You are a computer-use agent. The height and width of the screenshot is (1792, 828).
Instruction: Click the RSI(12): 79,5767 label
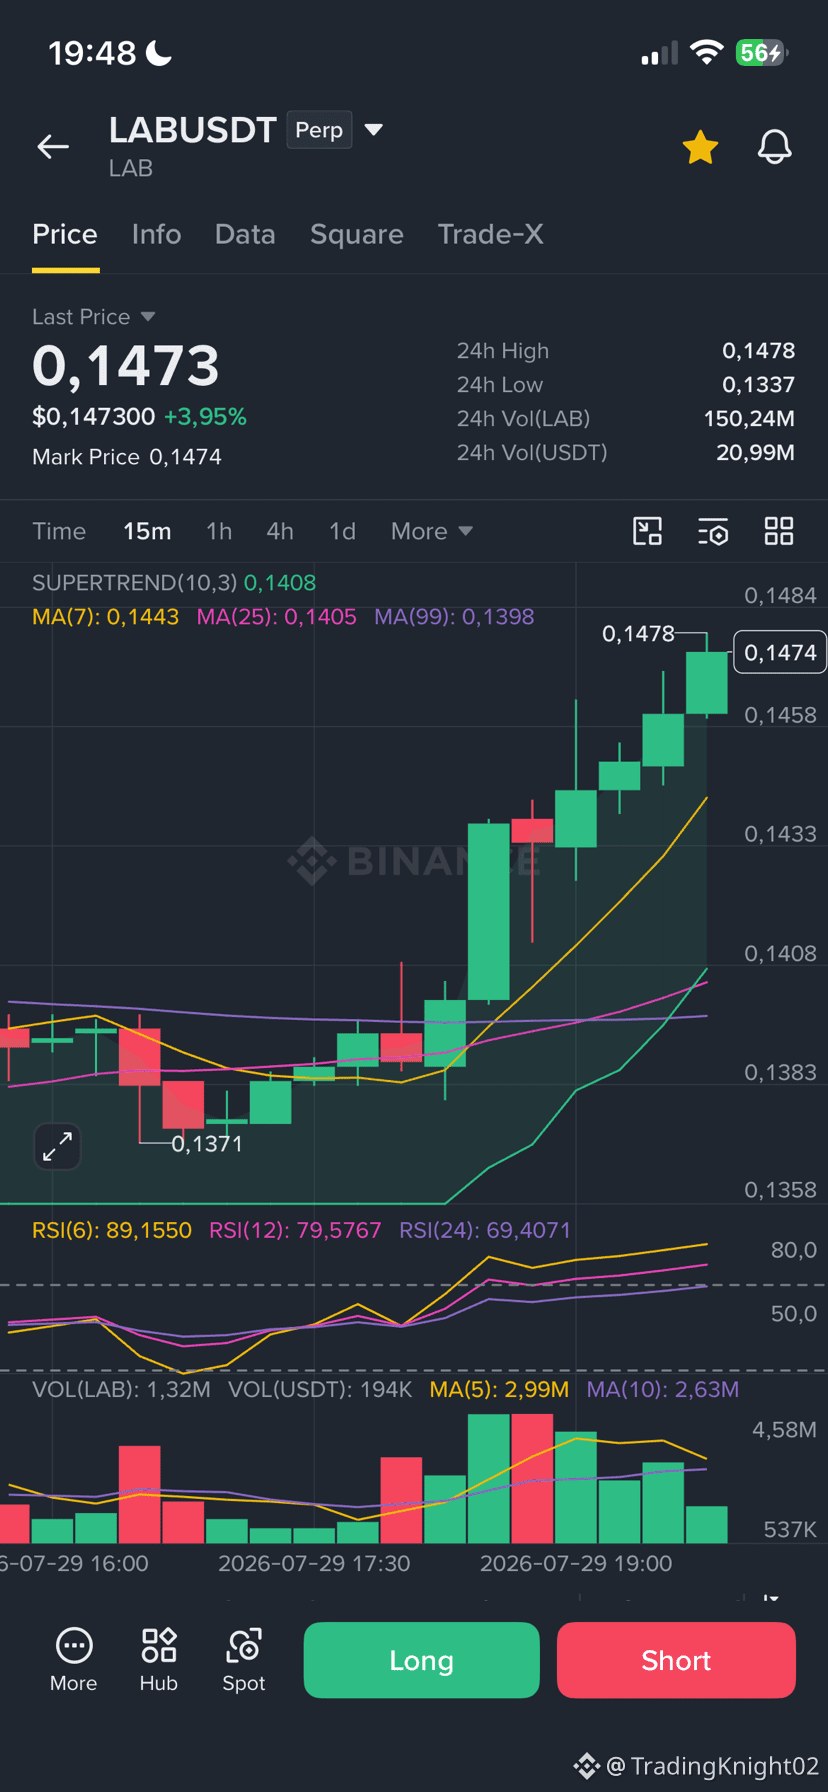[x=295, y=1230]
